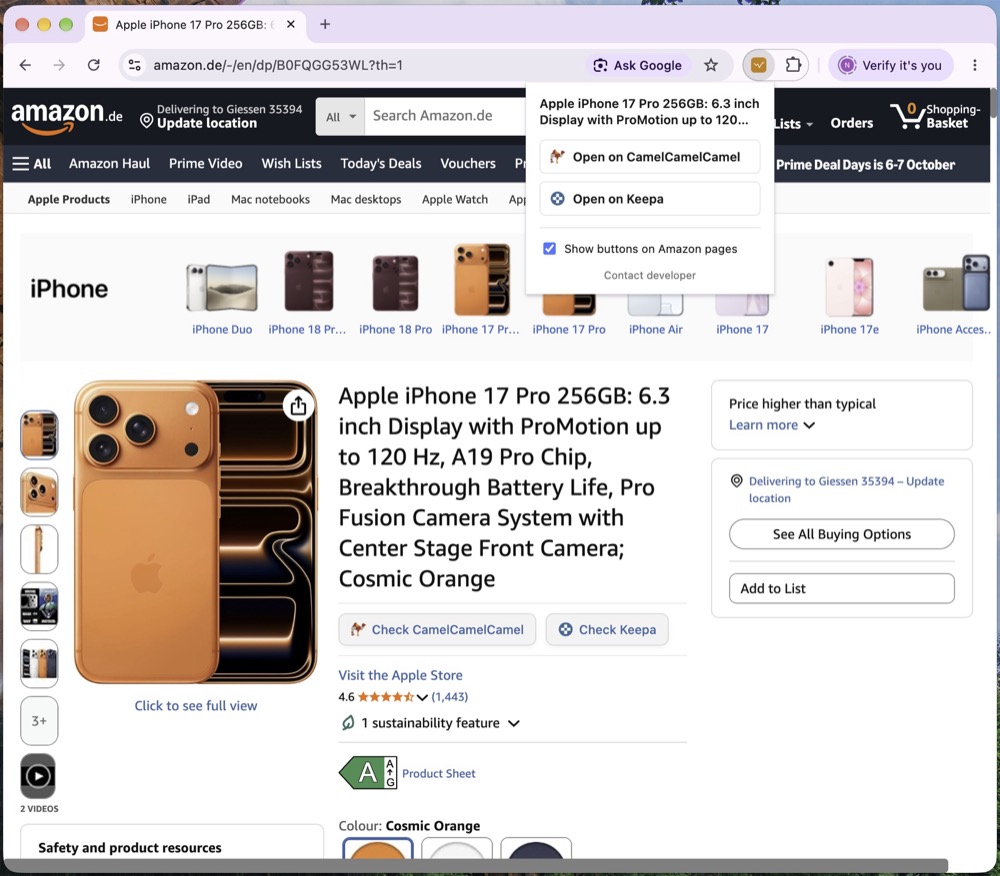Image resolution: width=1000 pixels, height=876 pixels.
Task: Click Open on Keepa in popup
Action: pyautogui.click(x=649, y=199)
